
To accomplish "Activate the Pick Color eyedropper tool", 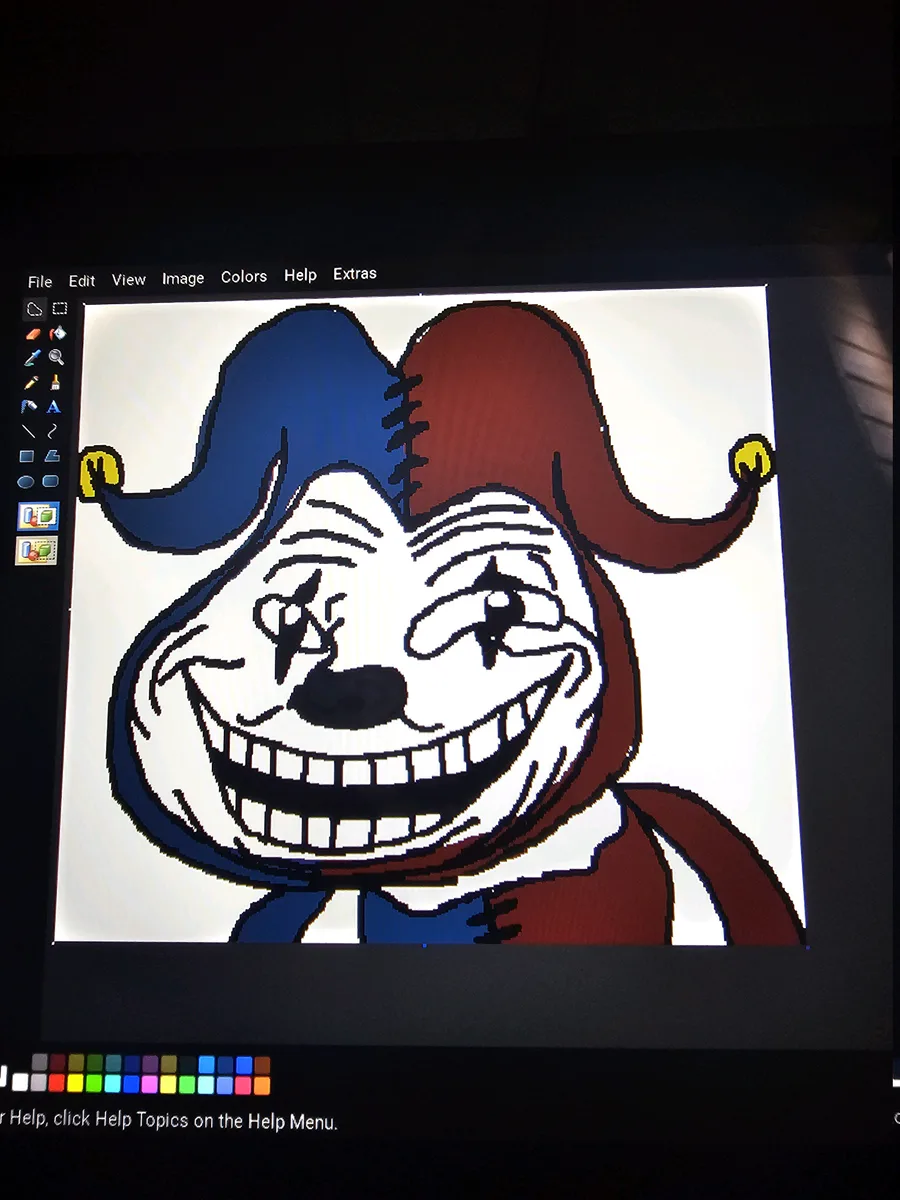I will click(x=32, y=357).
